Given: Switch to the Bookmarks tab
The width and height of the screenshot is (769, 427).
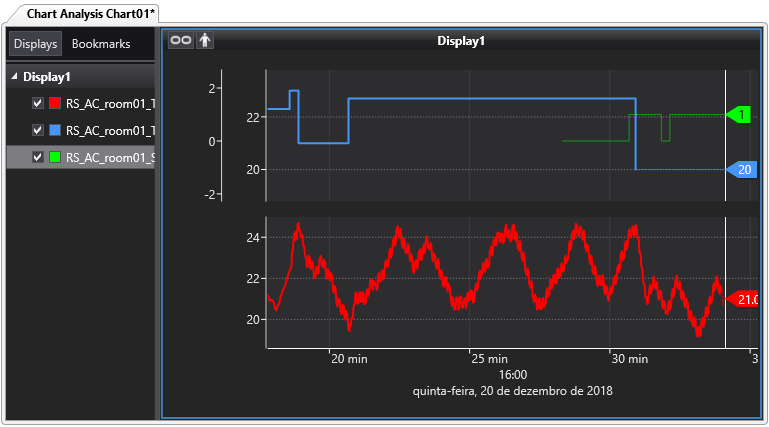Looking at the screenshot, I should [101, 44].
